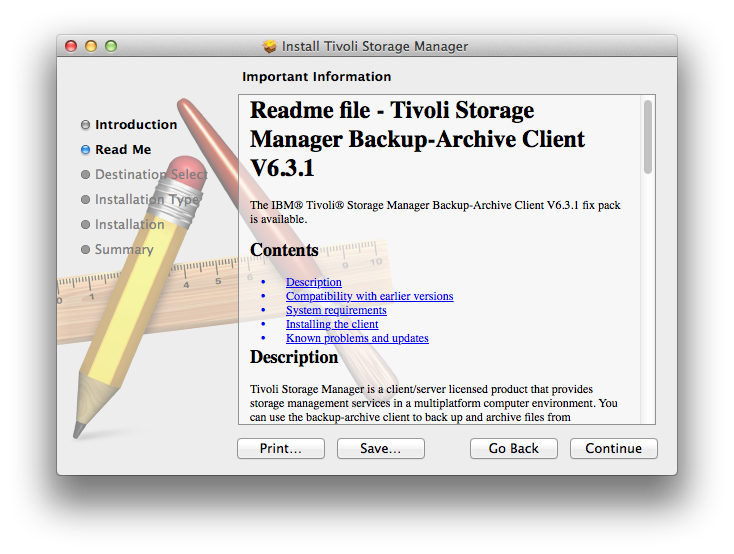Image resolution: width=734 pixels, height=554 pixels.
Task: Click the Summary step bullet
Action: [85, 249]
